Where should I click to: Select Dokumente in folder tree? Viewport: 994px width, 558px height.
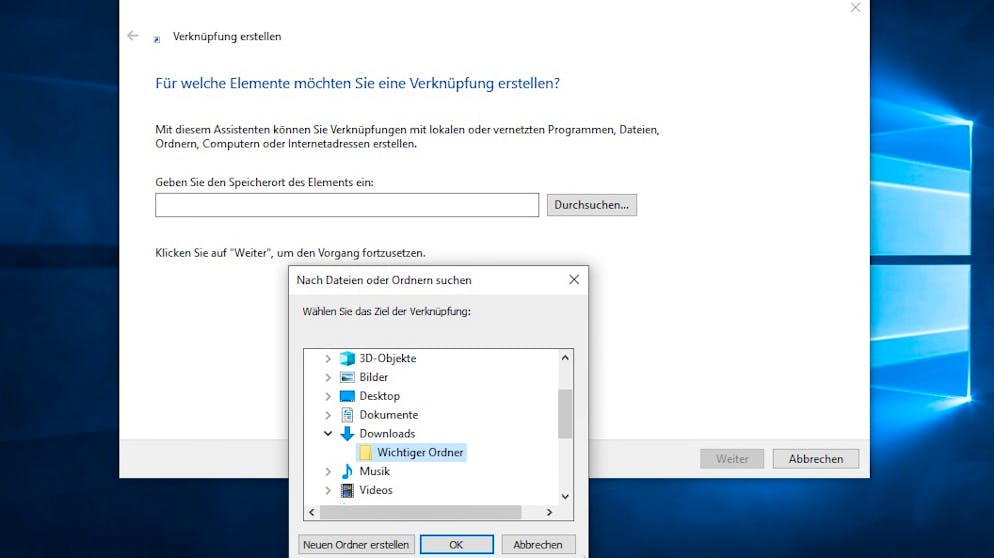389,415
